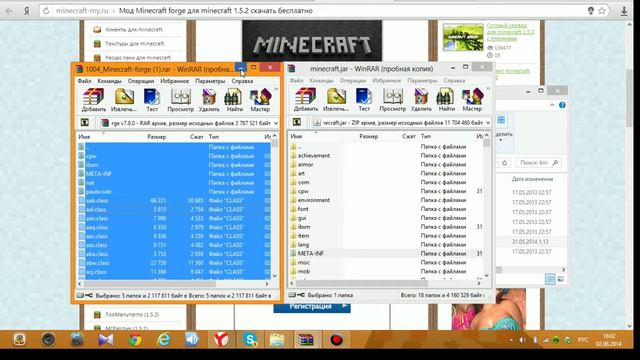Screen dimensions: 640x360
Task: Click Мастер icon in forge.rar WinRAR window
Action: [x=260, y=100]
